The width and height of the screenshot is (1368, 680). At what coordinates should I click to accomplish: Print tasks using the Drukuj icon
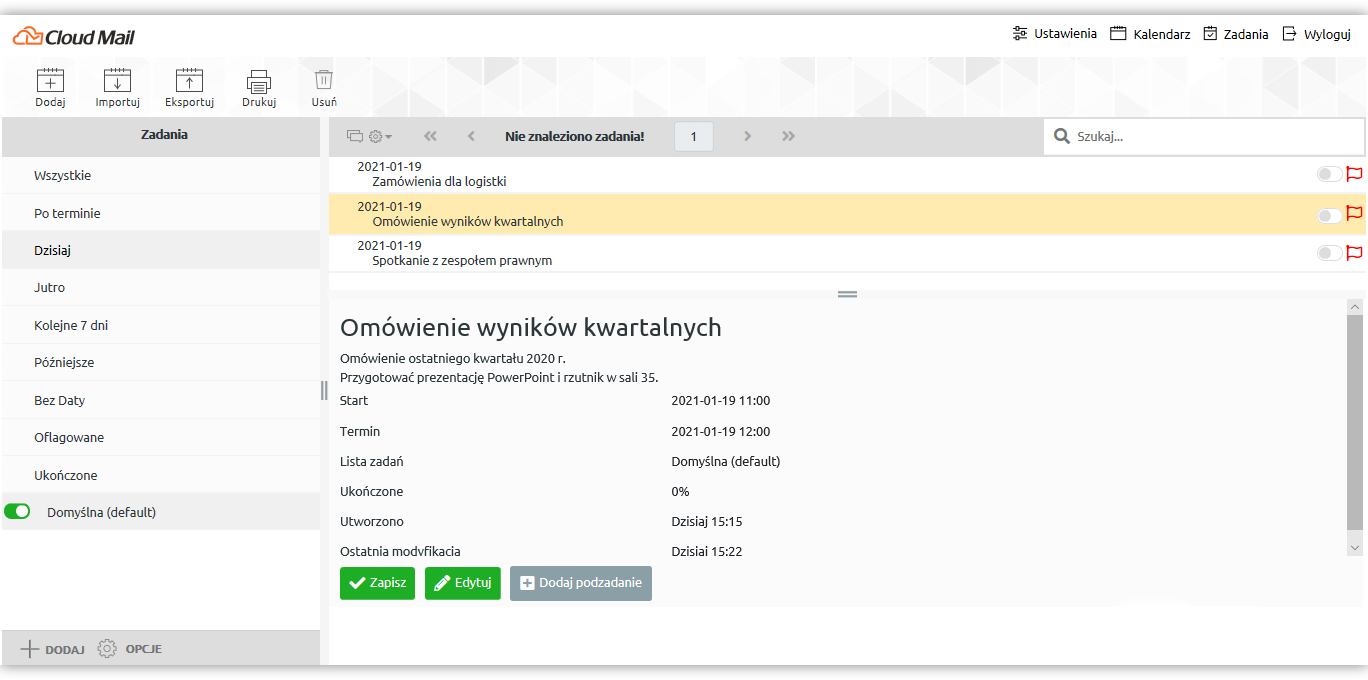(259, 82)
